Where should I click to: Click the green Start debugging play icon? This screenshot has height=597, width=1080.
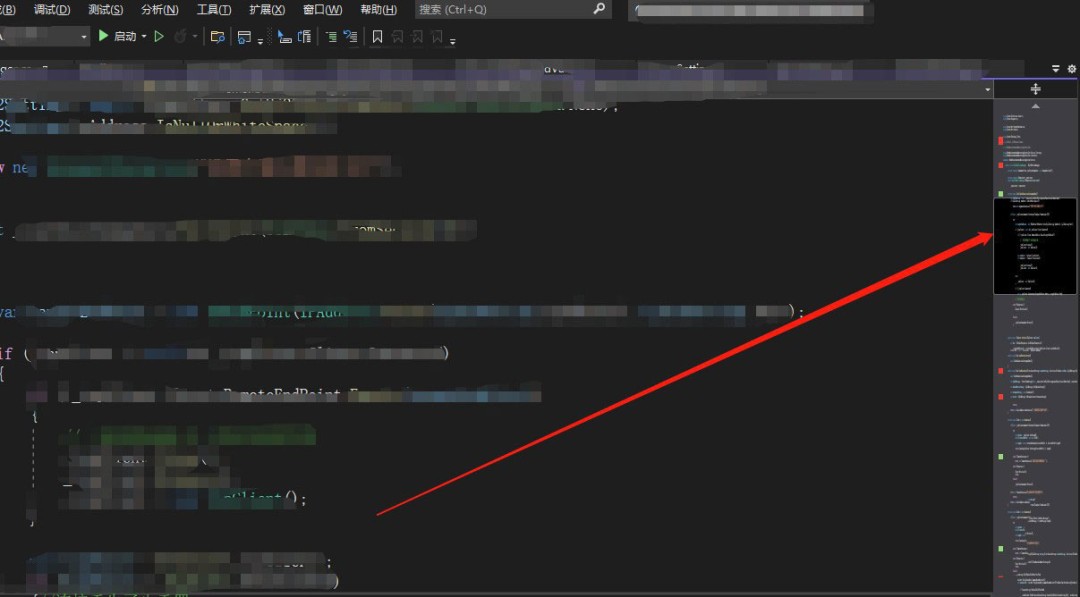[103, 36]
